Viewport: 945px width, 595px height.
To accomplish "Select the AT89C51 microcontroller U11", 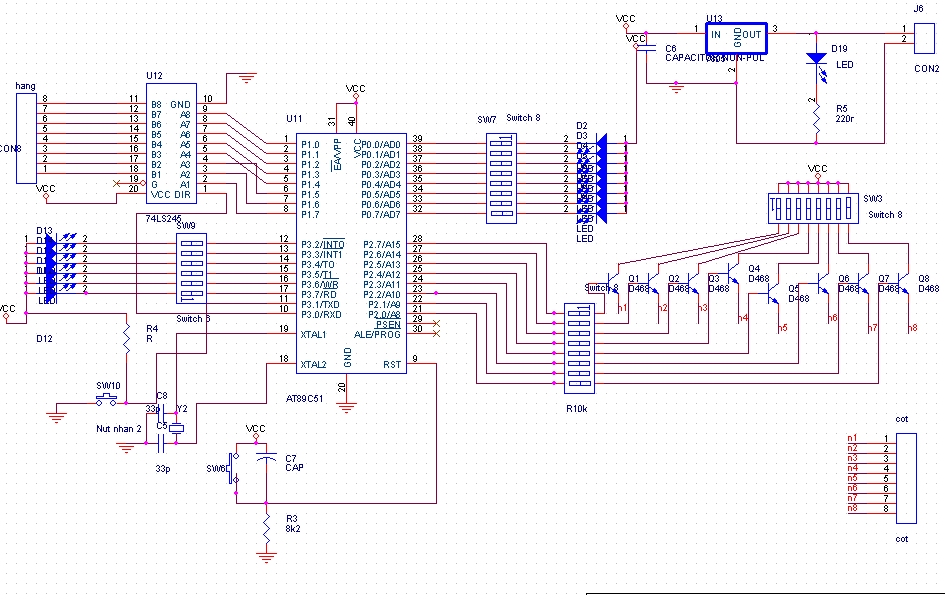I will click(x=351, y=253).
